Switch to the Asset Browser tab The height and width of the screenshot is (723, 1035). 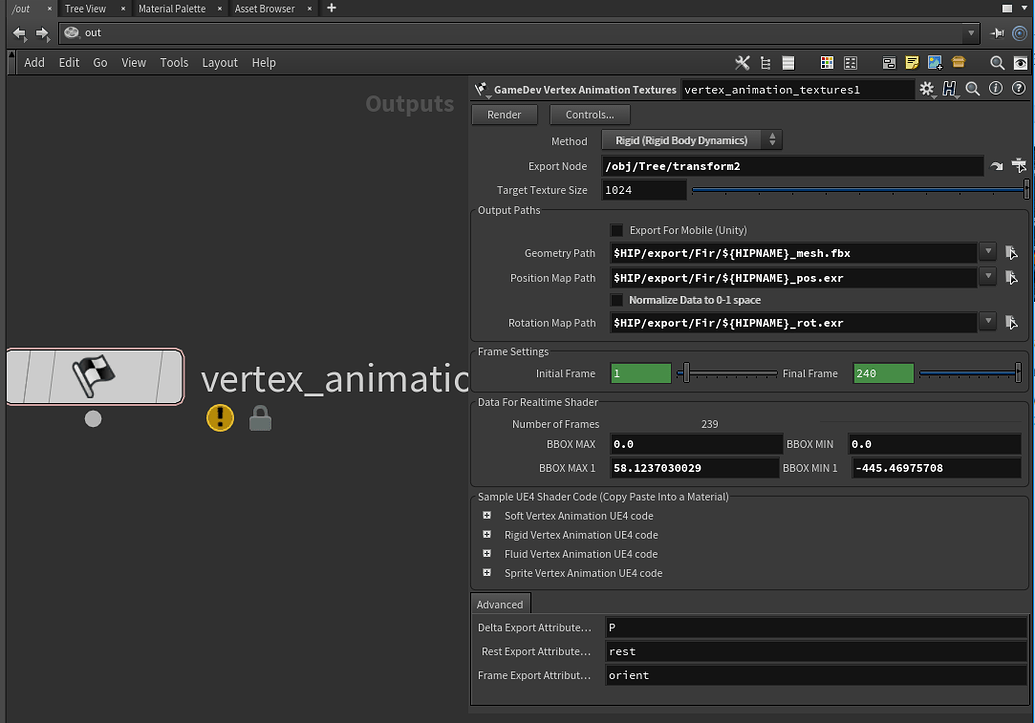[265, 9]
